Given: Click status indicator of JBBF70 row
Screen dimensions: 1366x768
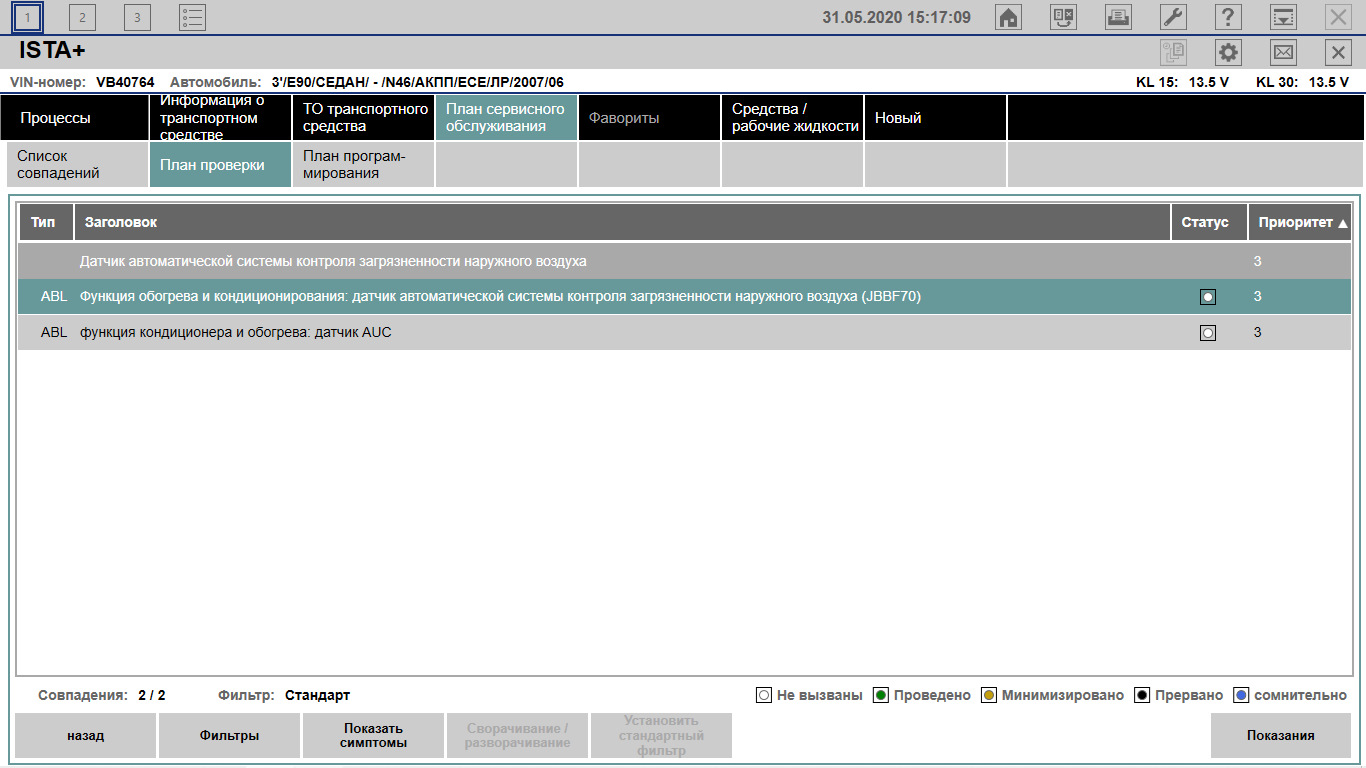Looking at the screenshot, I should pos(1208,297).
